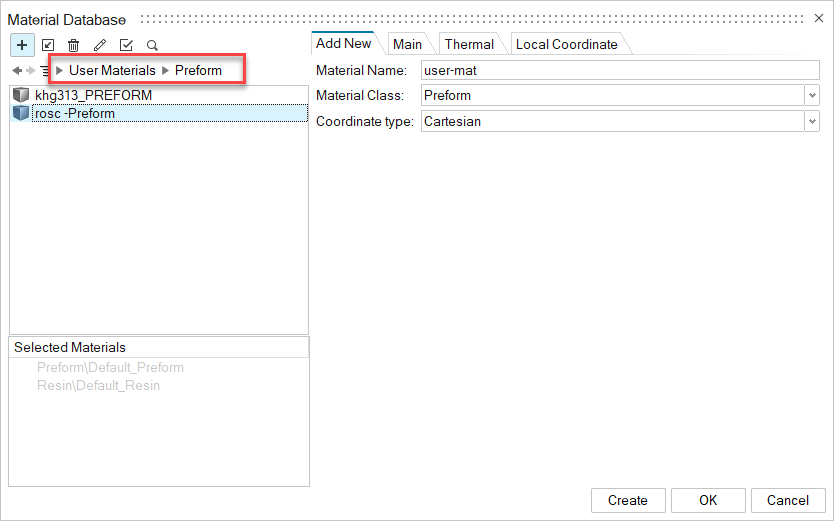The width and height of the screenshot is (834, 521).
Task: Click the search materials magnifier icon
Action: click(152, 45)
